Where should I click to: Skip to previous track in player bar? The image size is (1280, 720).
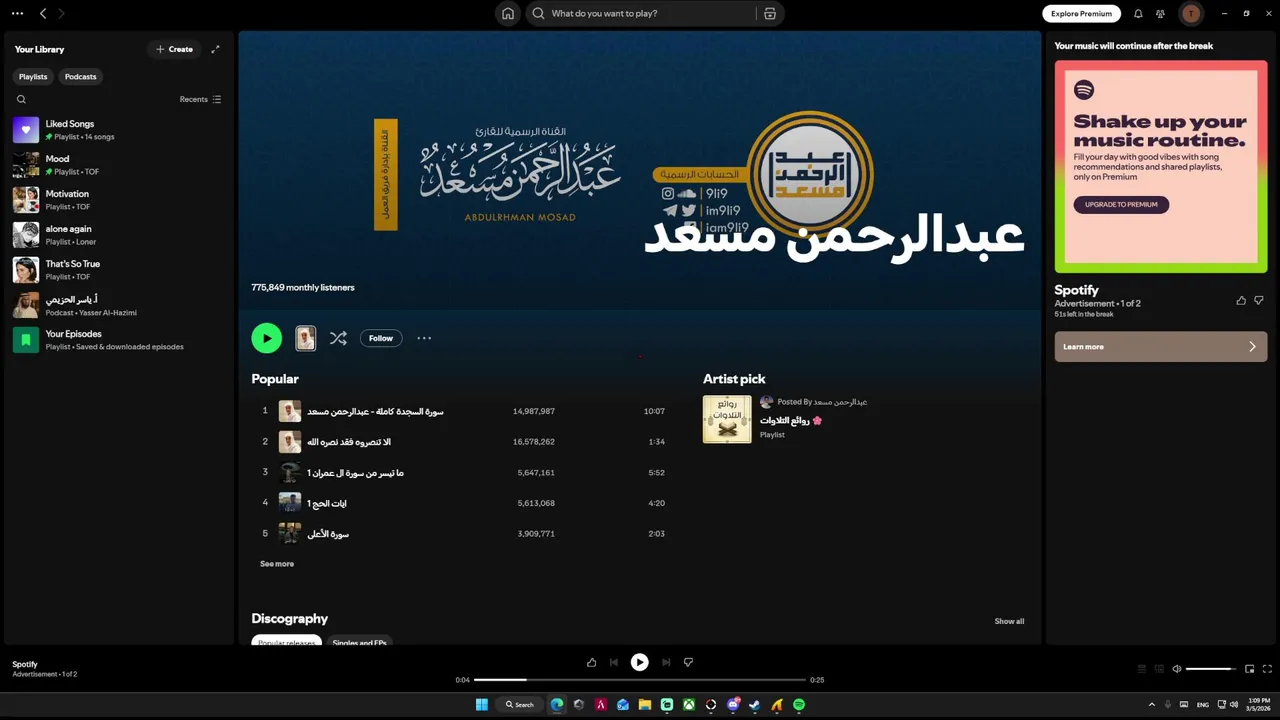click(x=614, y=662)
